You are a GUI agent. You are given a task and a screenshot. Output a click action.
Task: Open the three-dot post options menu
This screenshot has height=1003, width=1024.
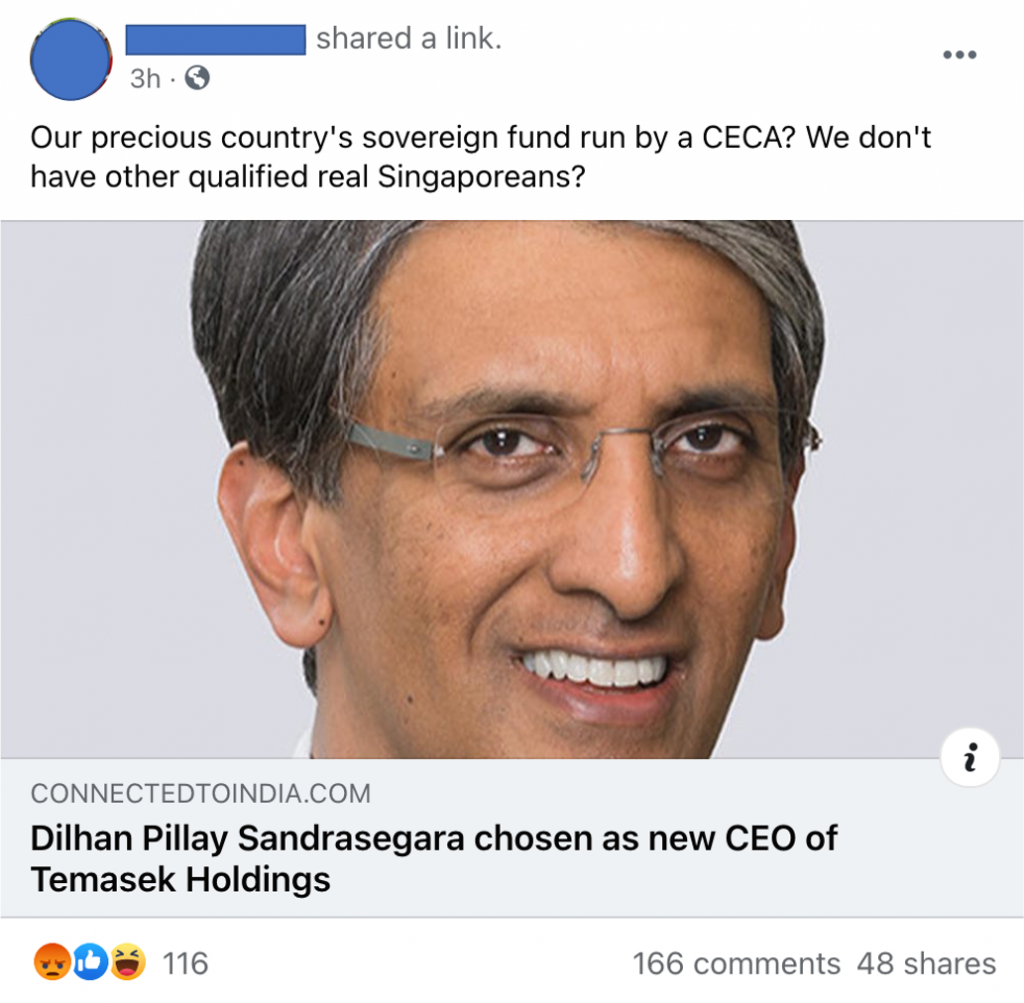click(959, 55)
